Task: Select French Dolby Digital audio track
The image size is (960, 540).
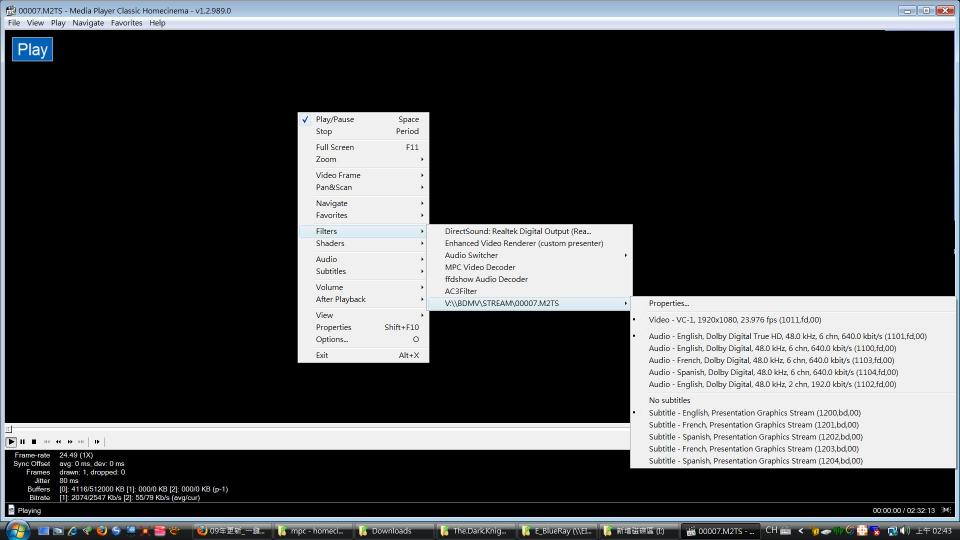Action: point(792,360)
